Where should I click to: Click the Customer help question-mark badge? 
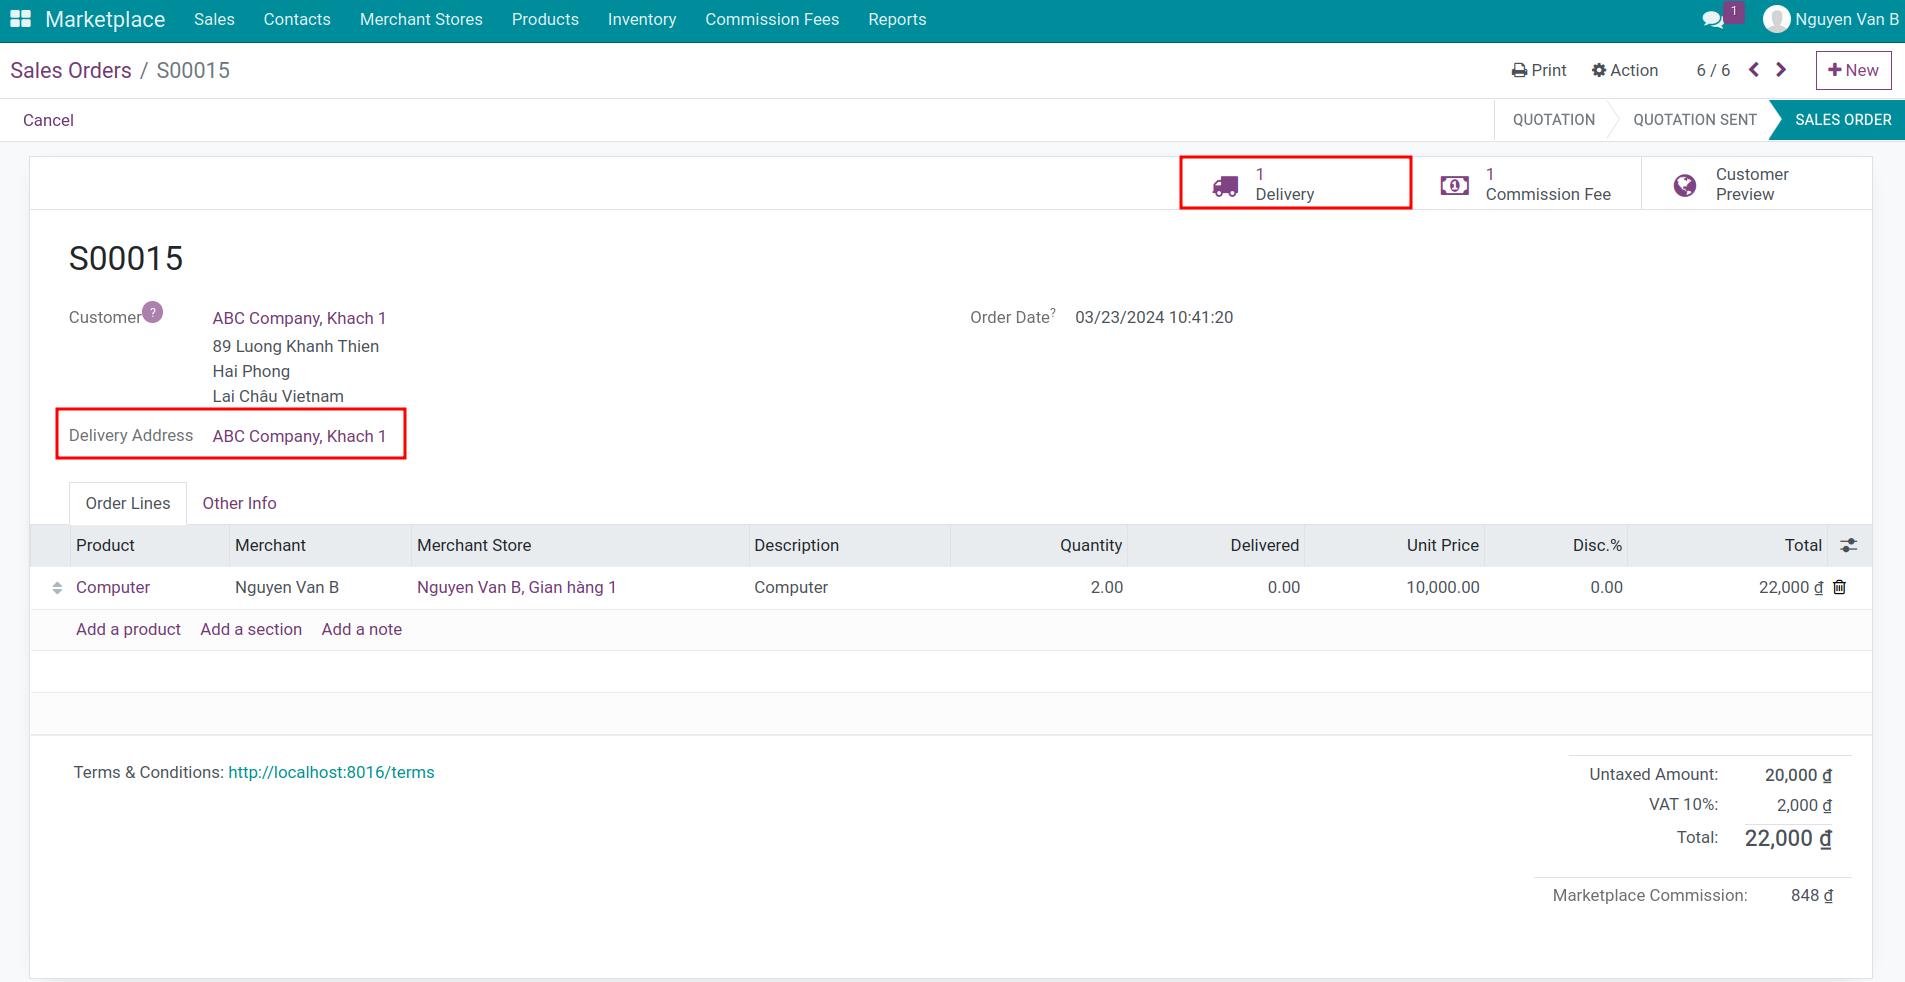click(x=152, y=312)
